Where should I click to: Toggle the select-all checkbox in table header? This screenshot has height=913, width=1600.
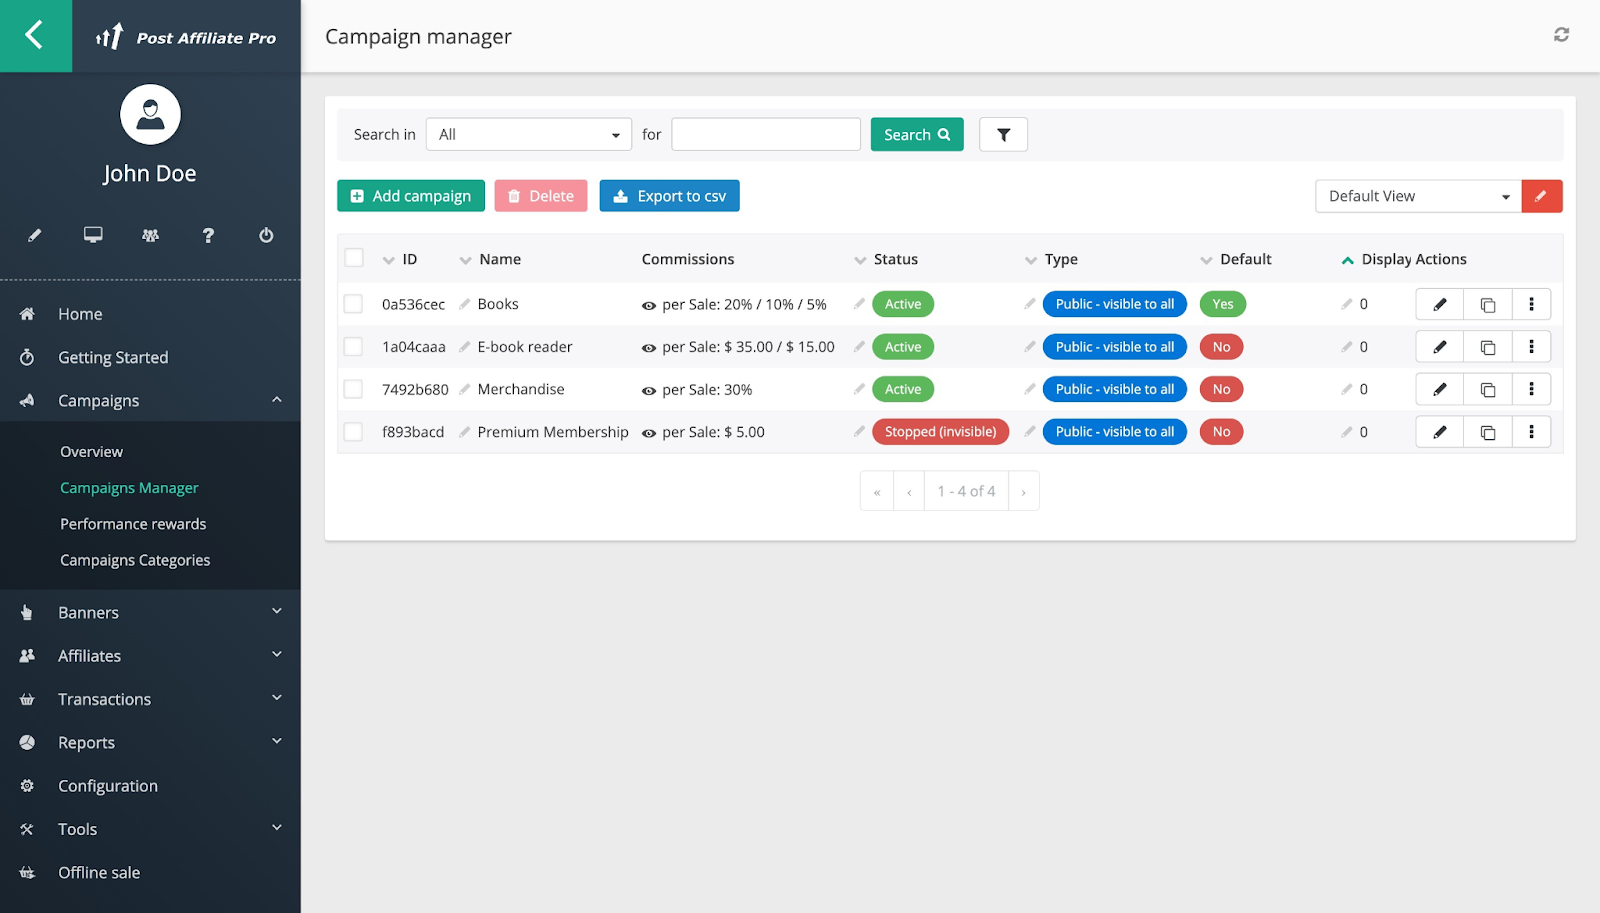pos(353,257)
